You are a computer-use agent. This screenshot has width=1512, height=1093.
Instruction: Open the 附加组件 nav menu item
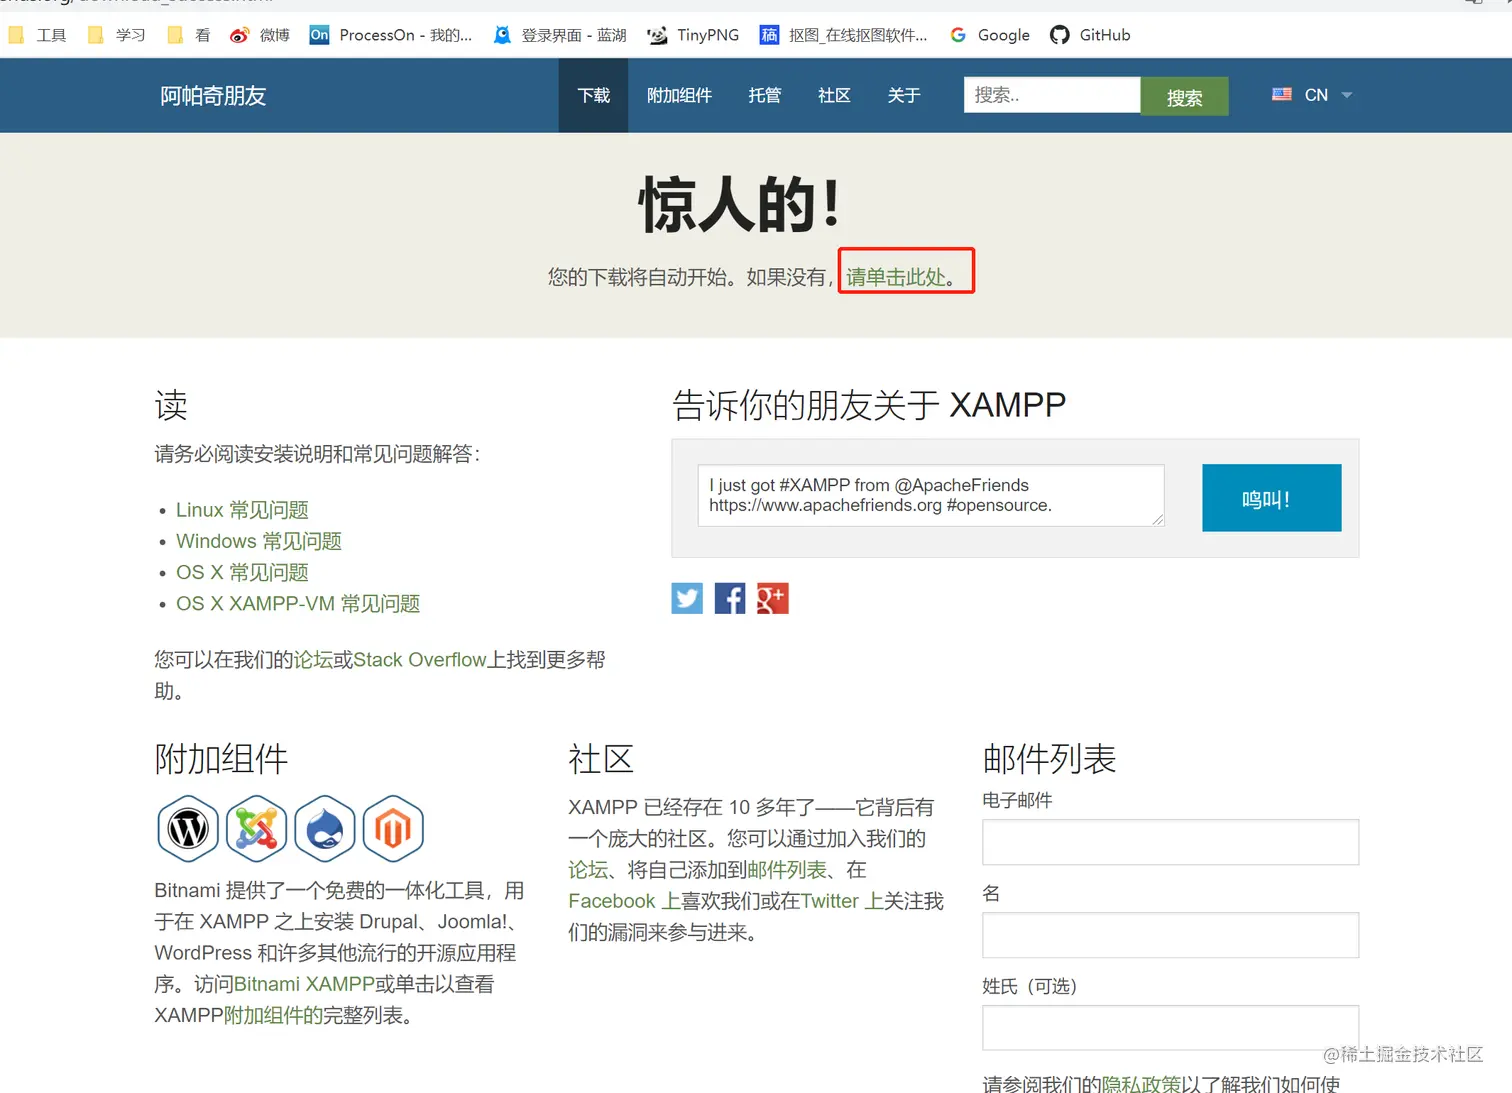tap(679, 95)
